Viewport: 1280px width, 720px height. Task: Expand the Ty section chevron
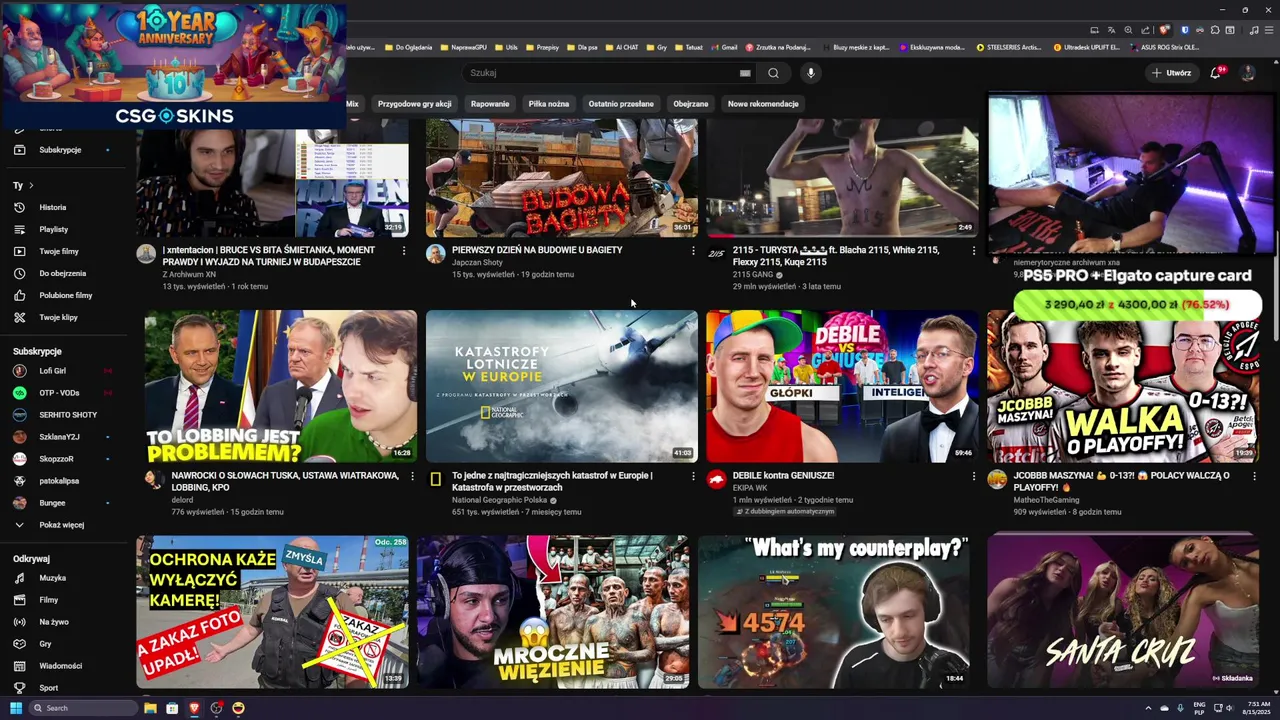click(31, 186)
